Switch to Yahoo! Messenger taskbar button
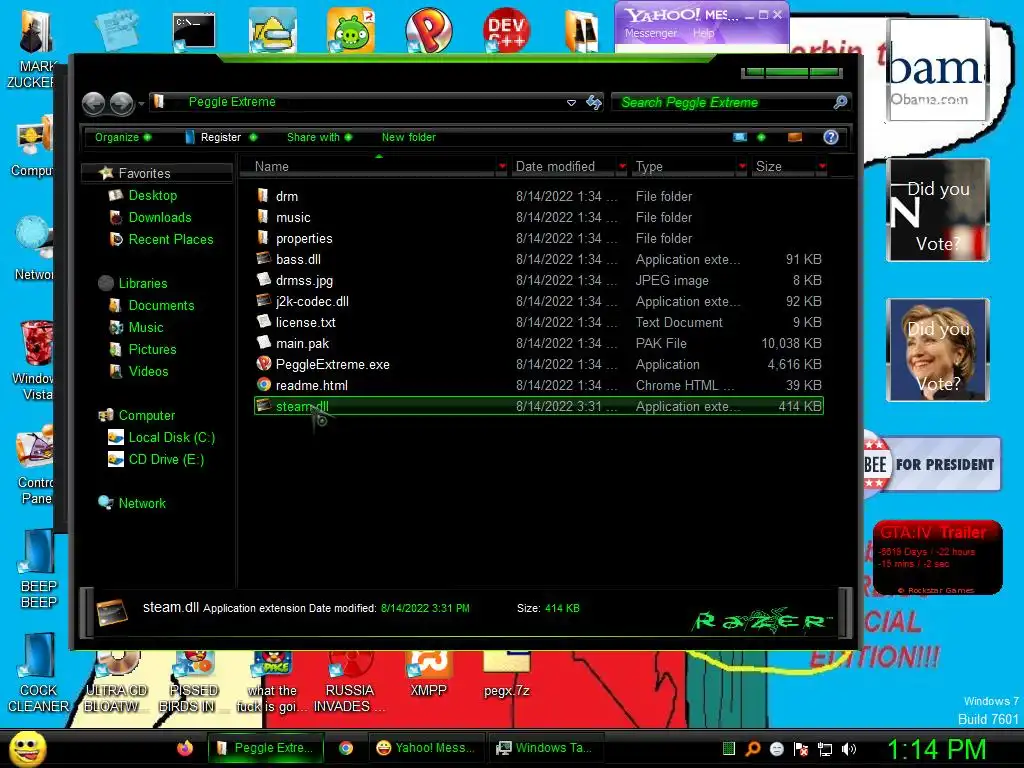 [x=426, y=748]
